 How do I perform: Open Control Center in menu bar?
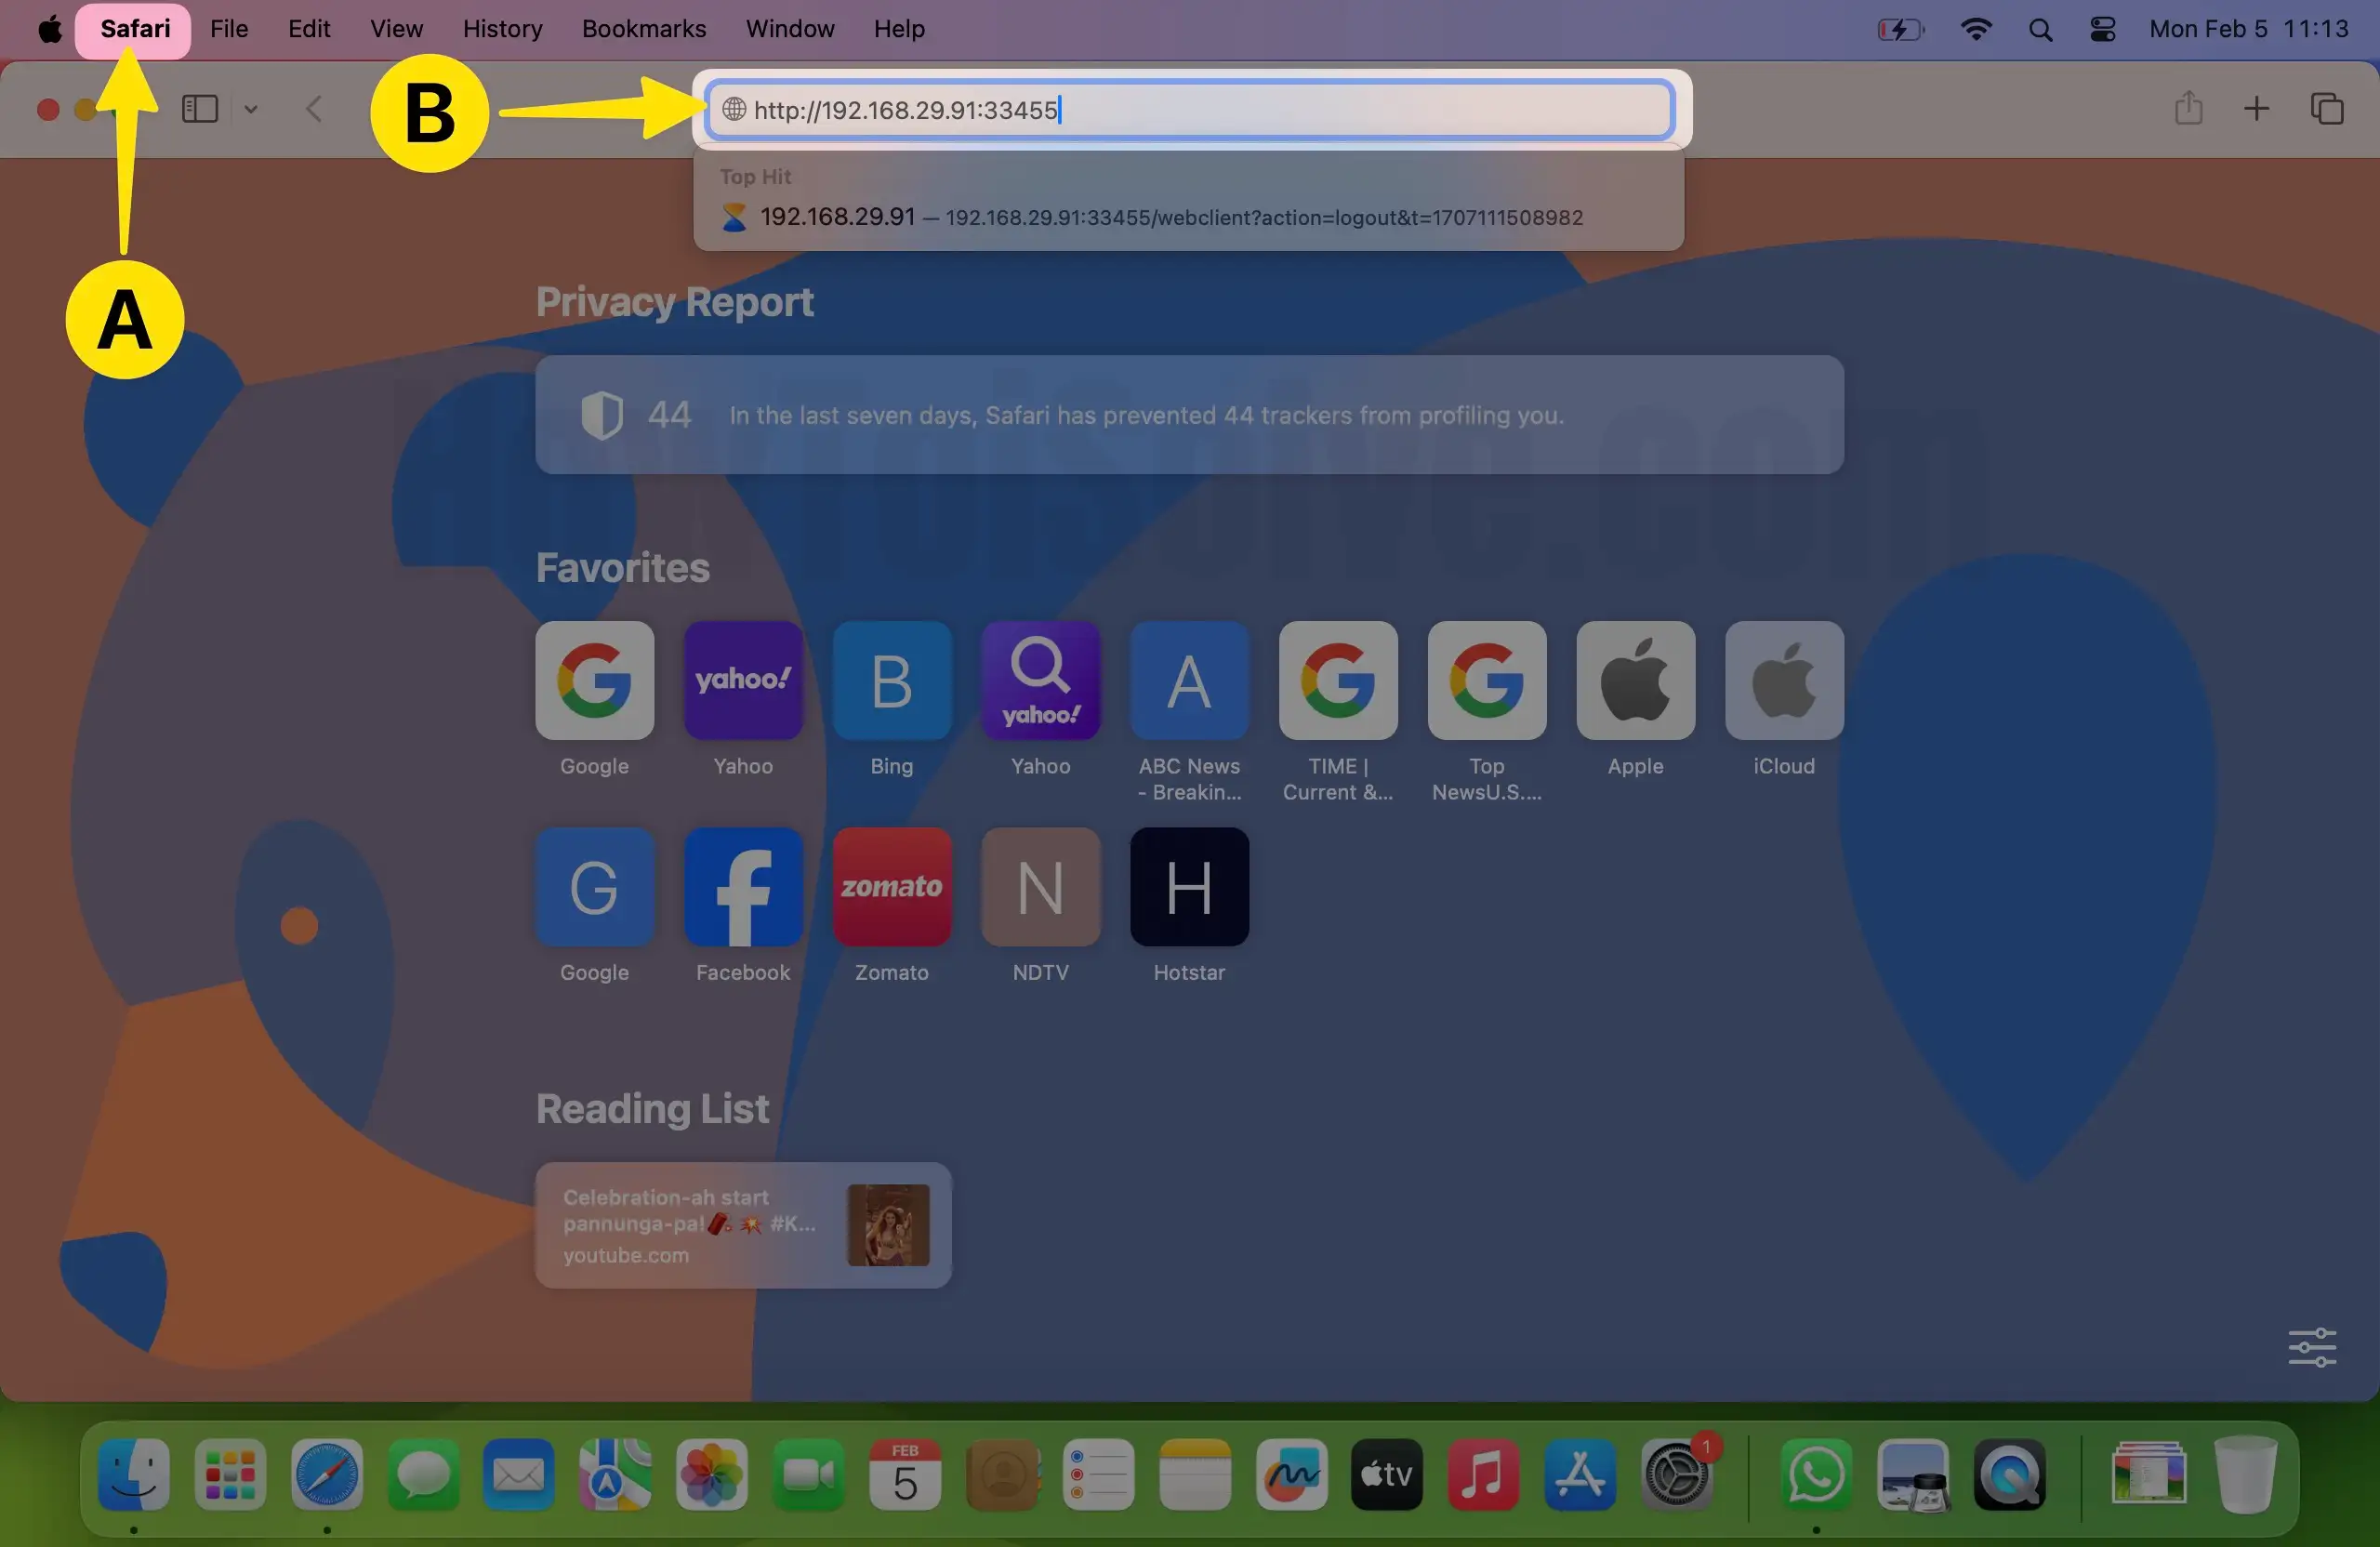2102,29
